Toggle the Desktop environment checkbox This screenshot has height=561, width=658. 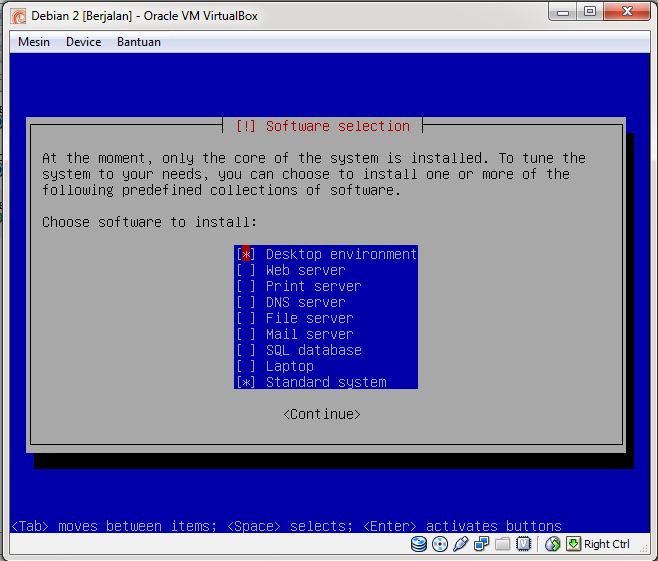pos(245,254)
